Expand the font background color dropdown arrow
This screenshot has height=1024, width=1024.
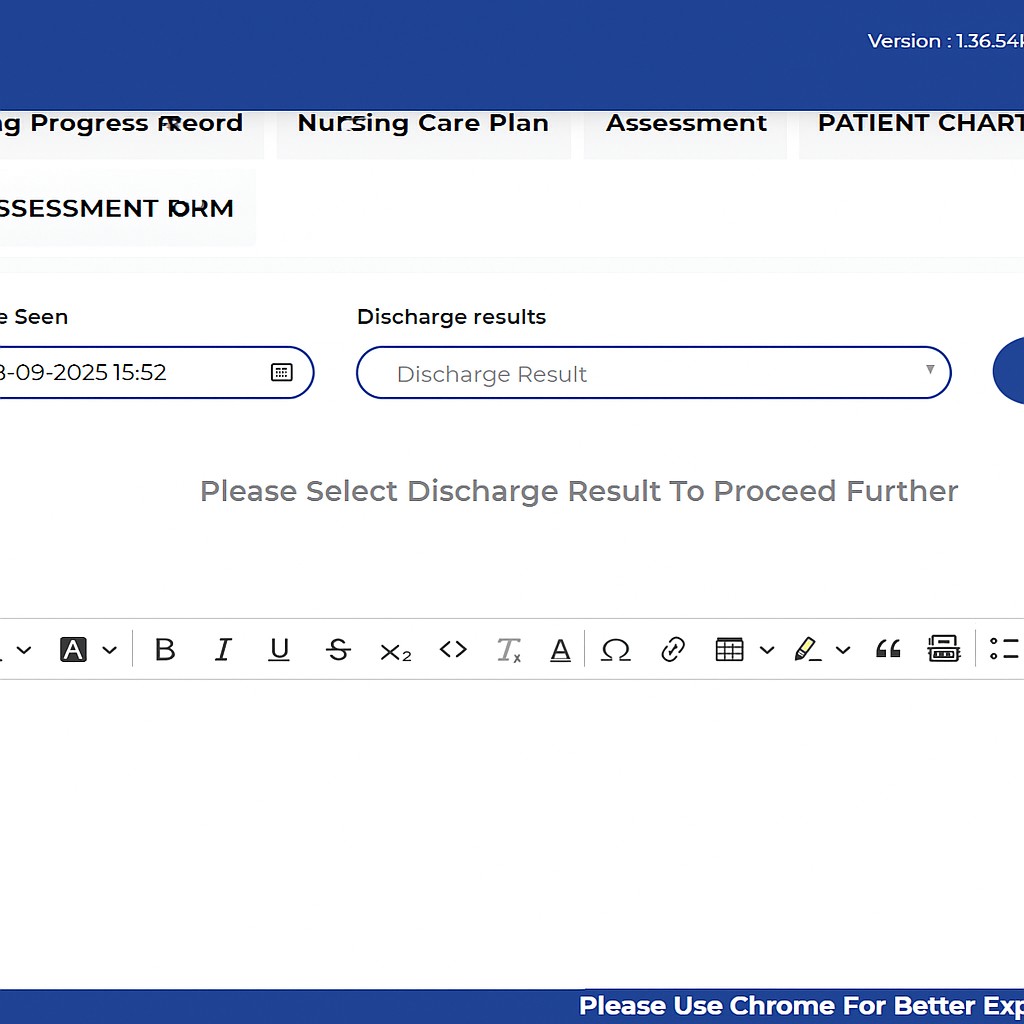[x=110, y=650]
